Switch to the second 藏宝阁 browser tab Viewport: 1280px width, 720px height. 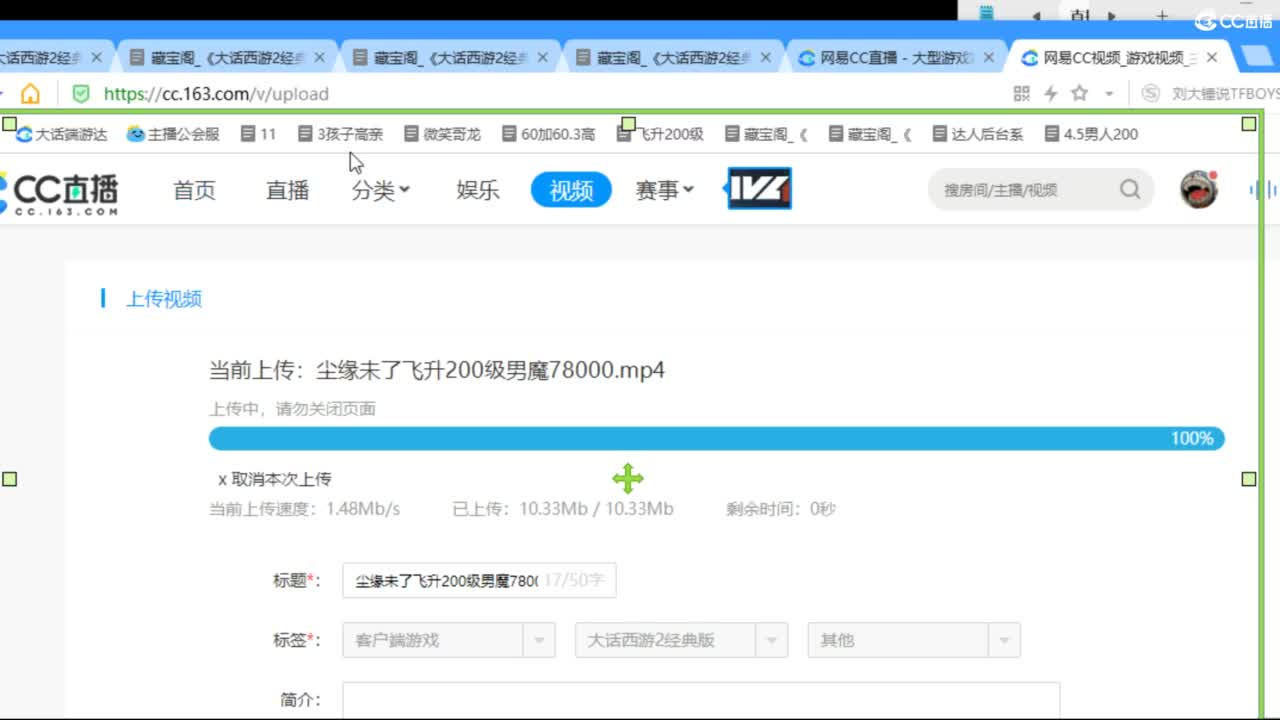coord(450,58)
